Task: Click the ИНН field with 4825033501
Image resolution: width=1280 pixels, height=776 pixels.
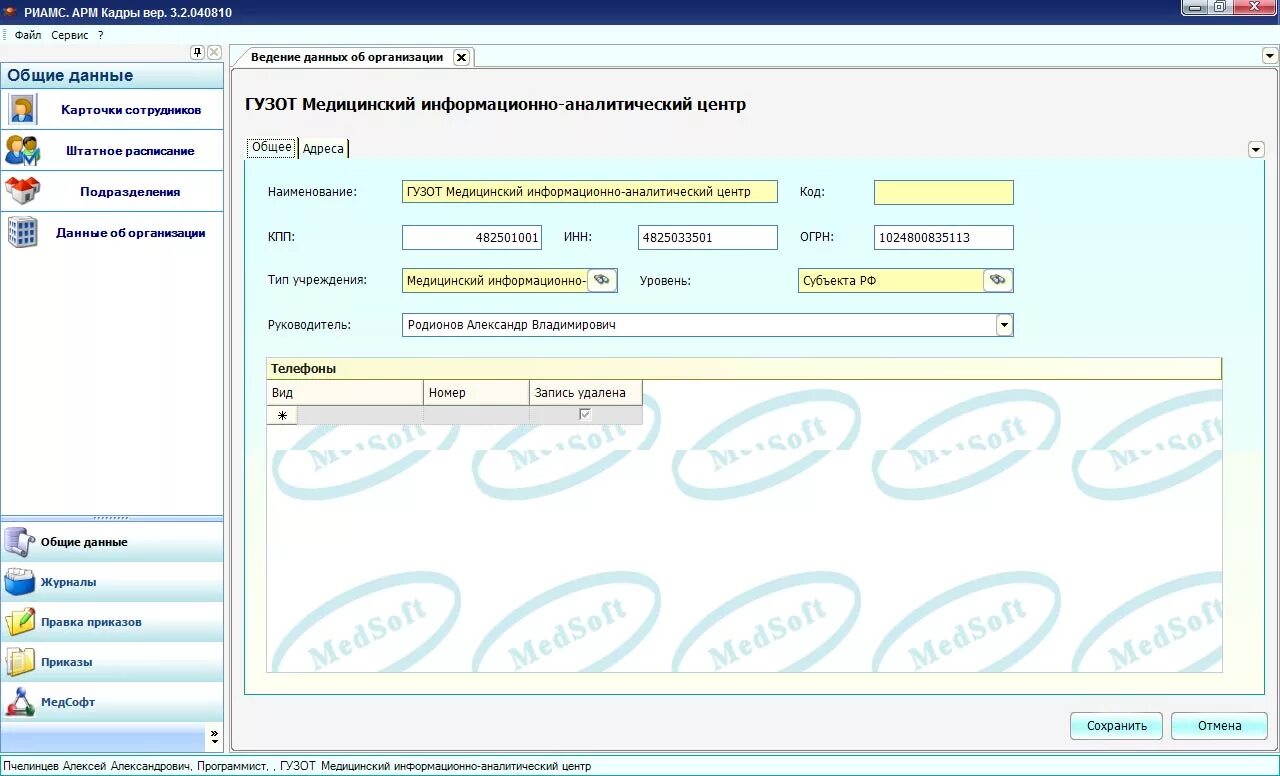Action: click(708, 237)
